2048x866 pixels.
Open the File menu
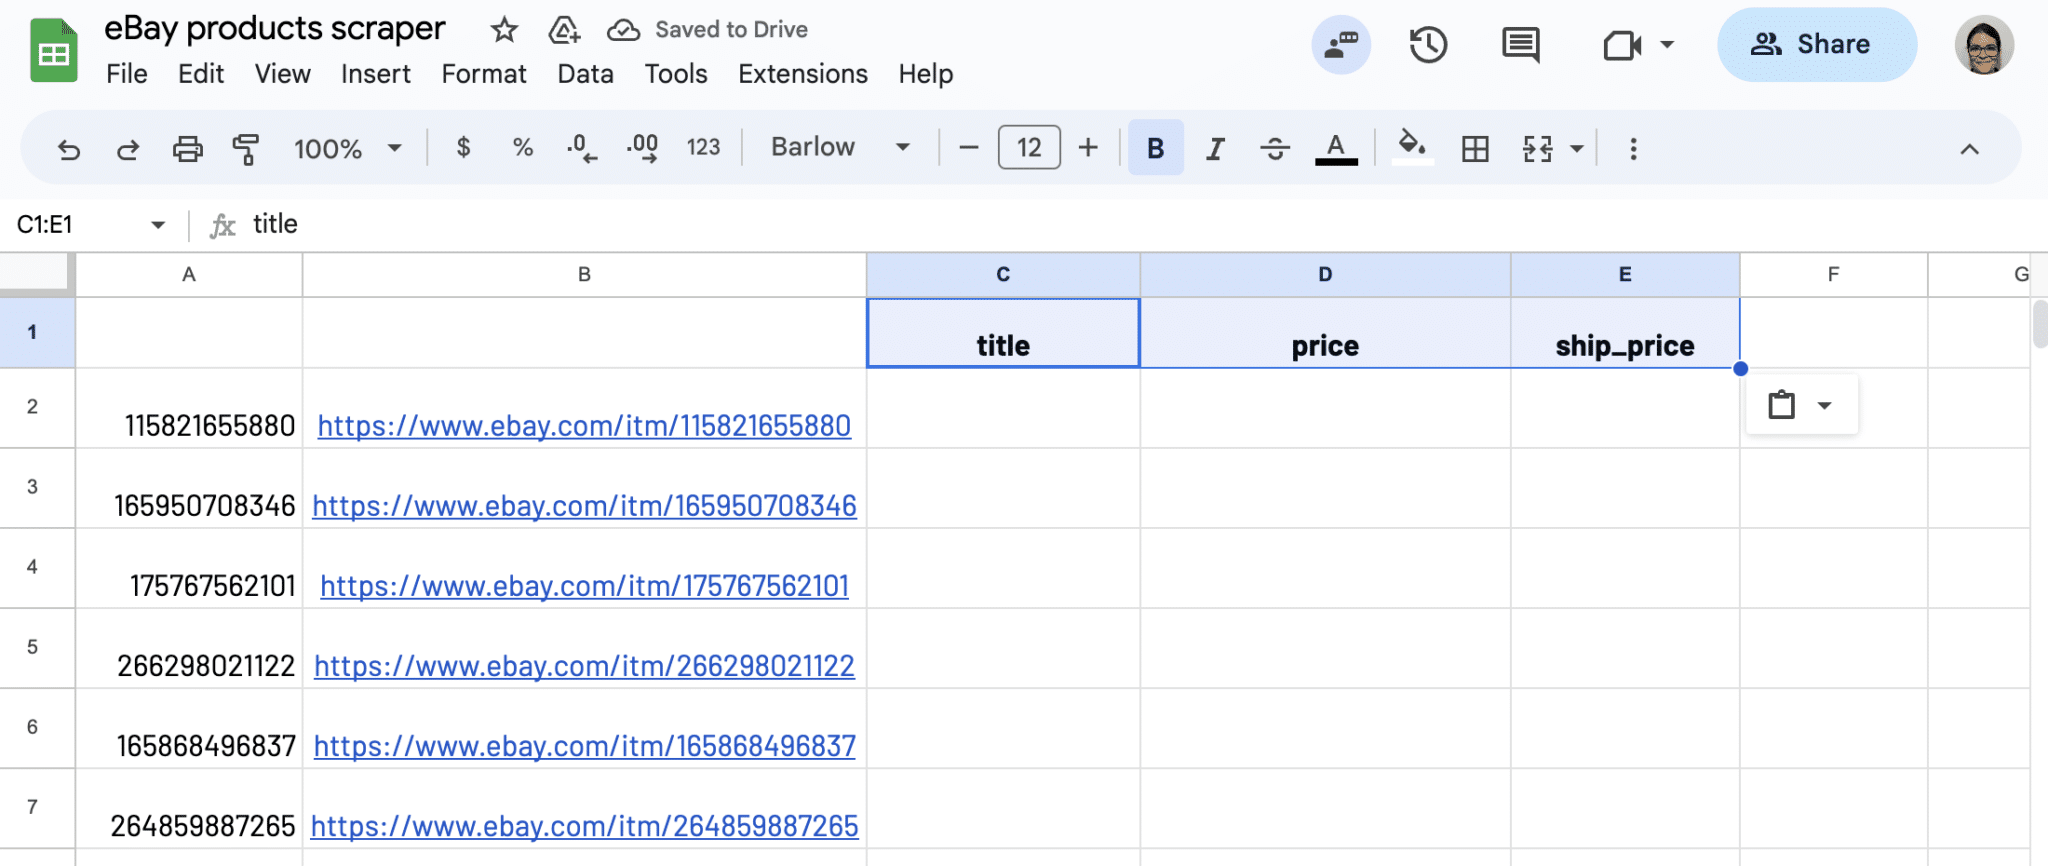[127, 74]
